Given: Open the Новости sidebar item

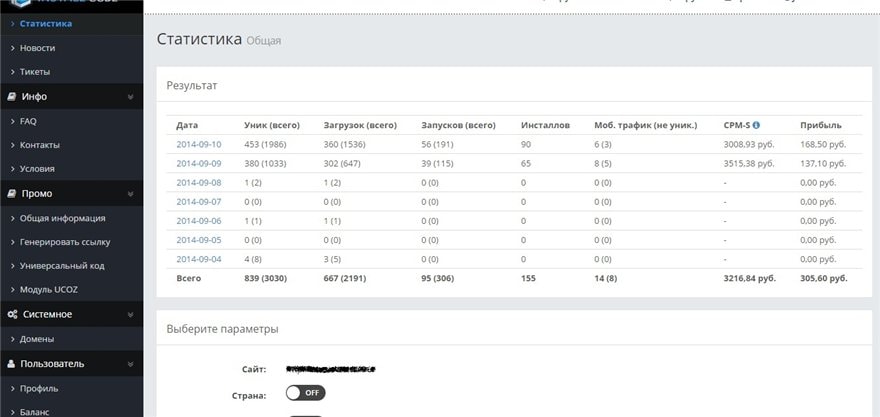Looking at the screenshot, I should (x=37, y=48).
